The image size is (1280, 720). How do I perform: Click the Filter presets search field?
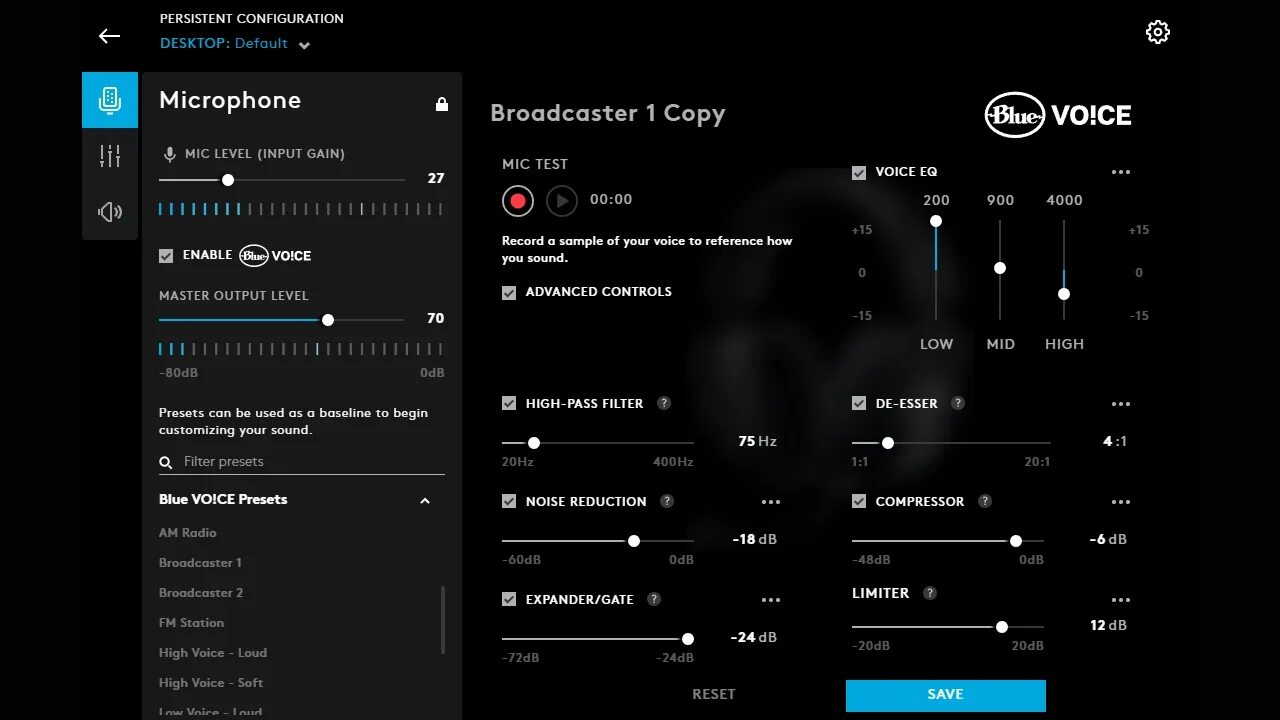tap(302, 462)
